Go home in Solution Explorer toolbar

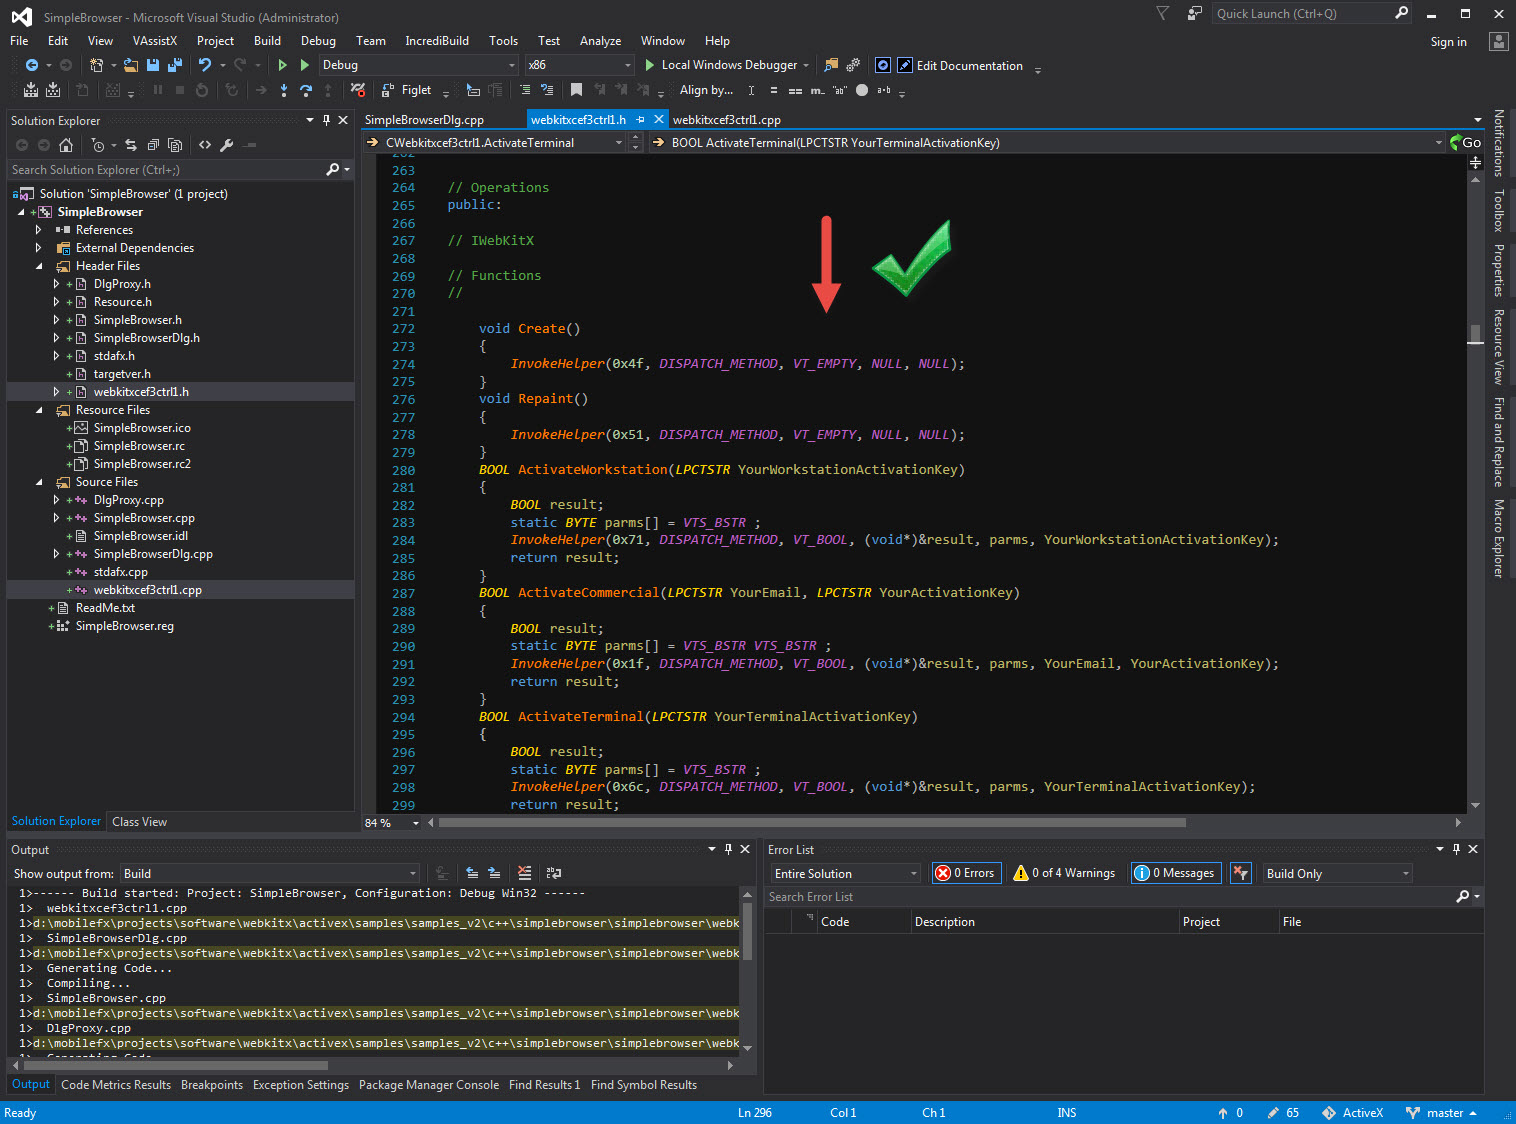(x=66, y=145)
